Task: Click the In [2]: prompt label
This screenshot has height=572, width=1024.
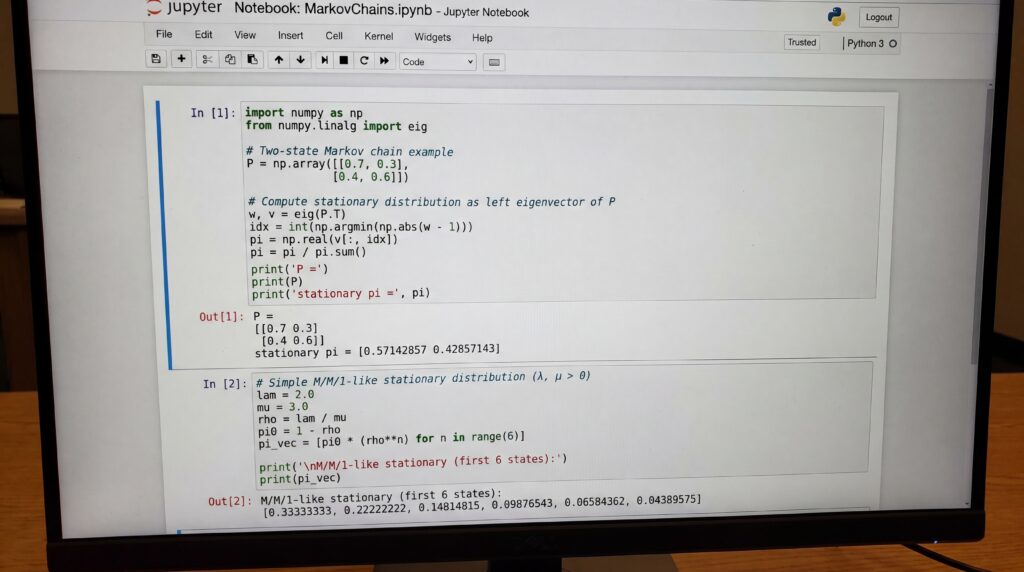Action: [225, 384]
